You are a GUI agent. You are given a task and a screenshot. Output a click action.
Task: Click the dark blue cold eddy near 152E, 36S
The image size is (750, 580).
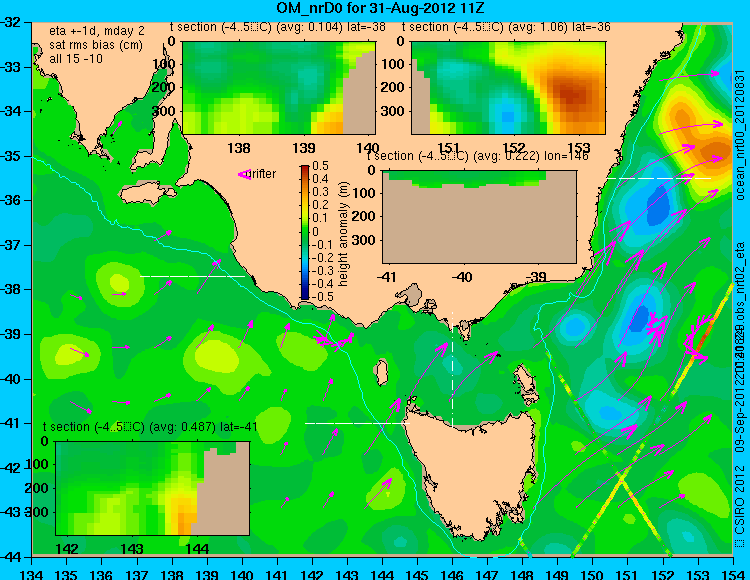point(659,206)
